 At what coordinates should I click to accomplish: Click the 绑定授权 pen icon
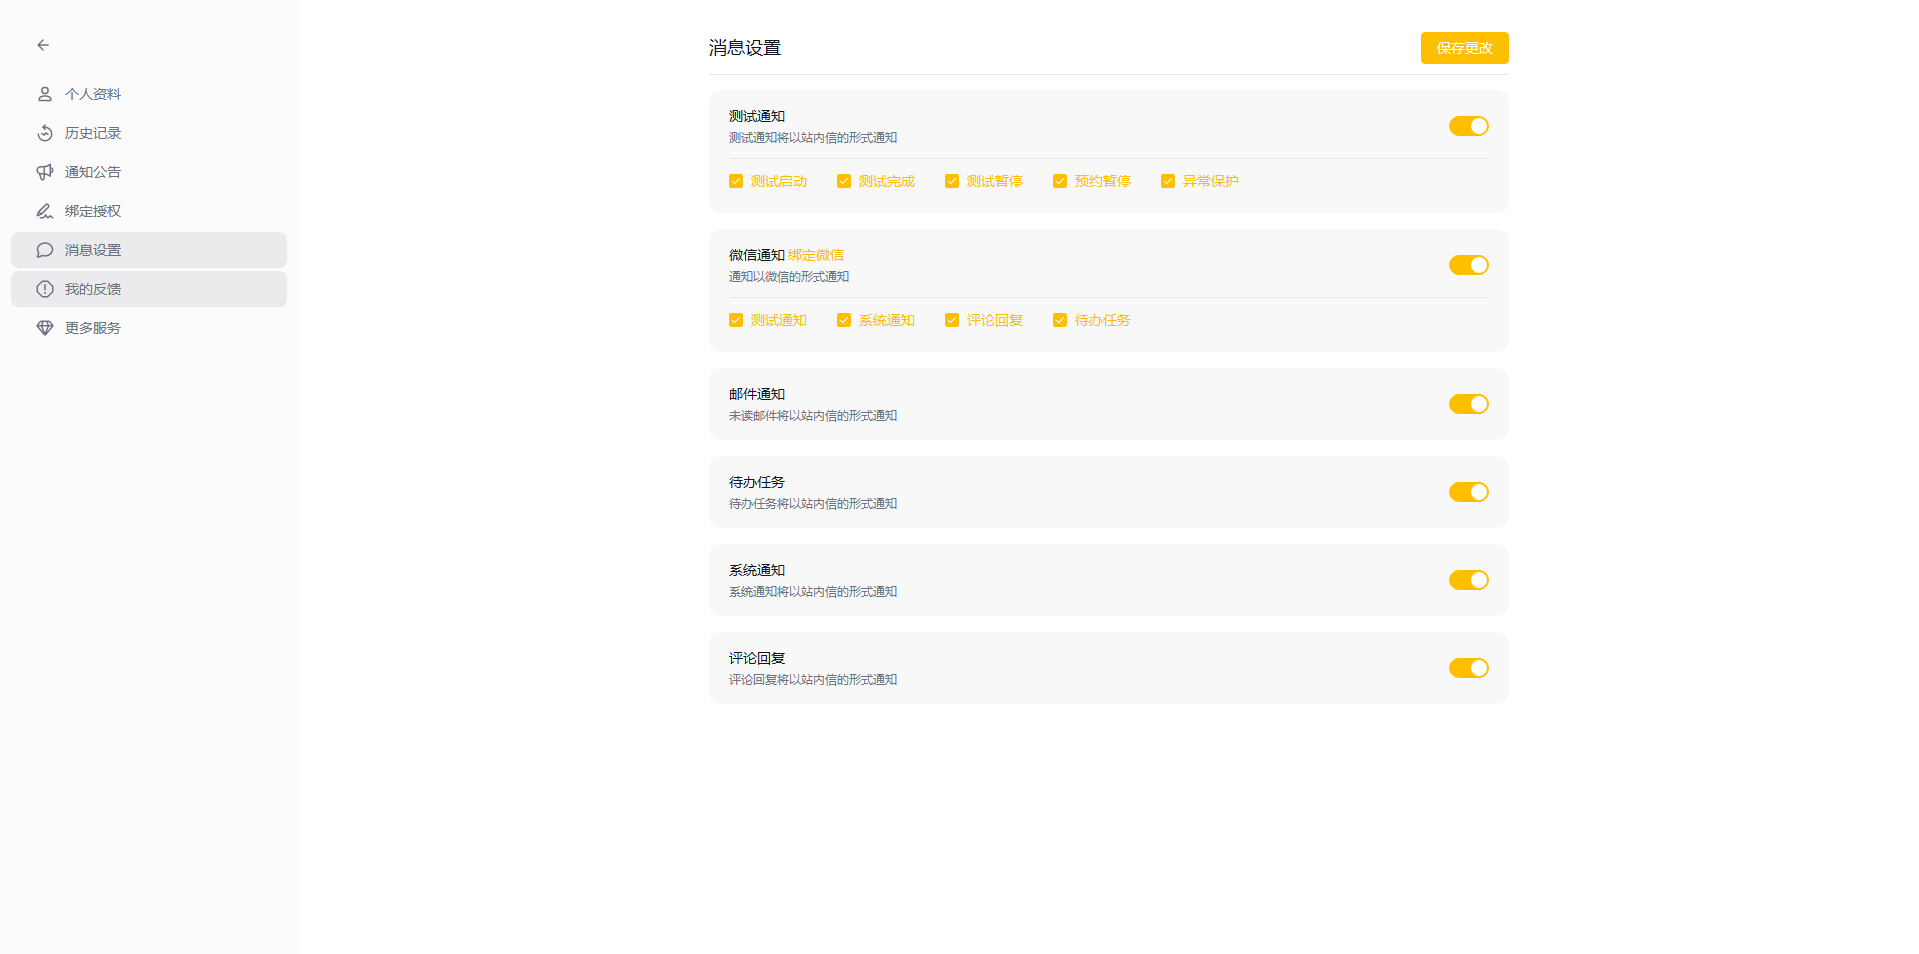coord(45,211)
